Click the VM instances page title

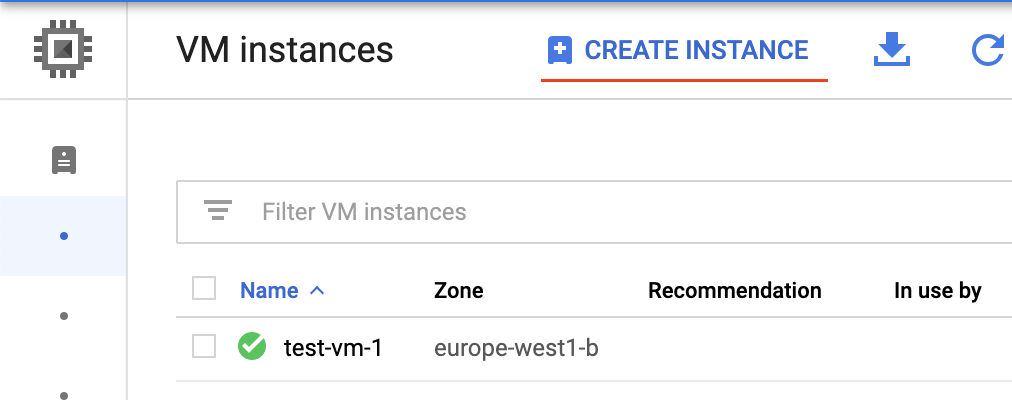click(284, 50)
